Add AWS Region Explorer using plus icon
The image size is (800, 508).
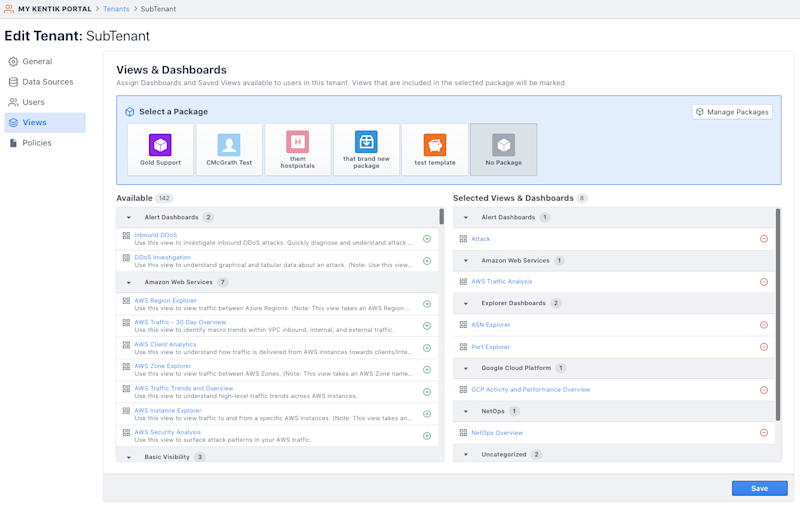pyautogui.click(x=427, y=304)
